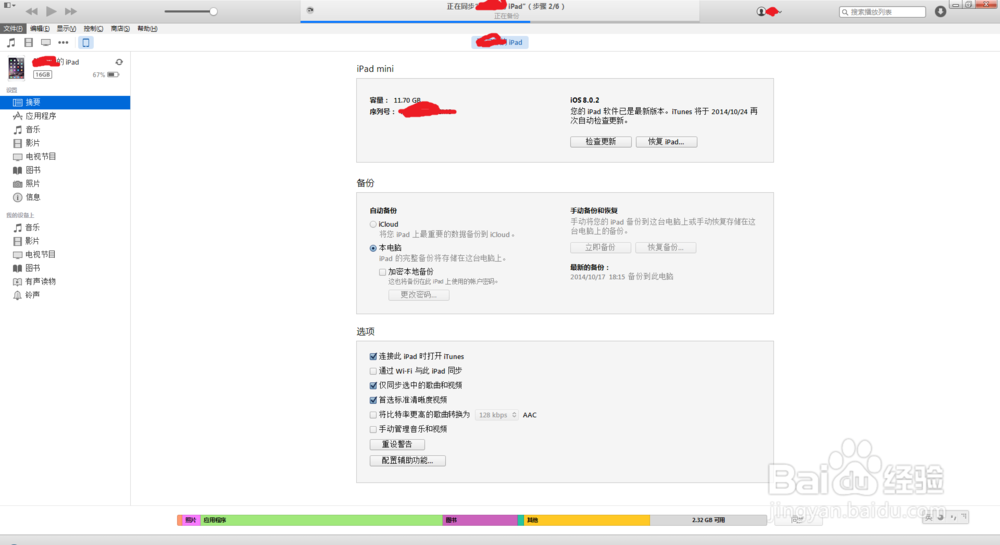Switch to the movies library icon

click(x=28, y=43)
